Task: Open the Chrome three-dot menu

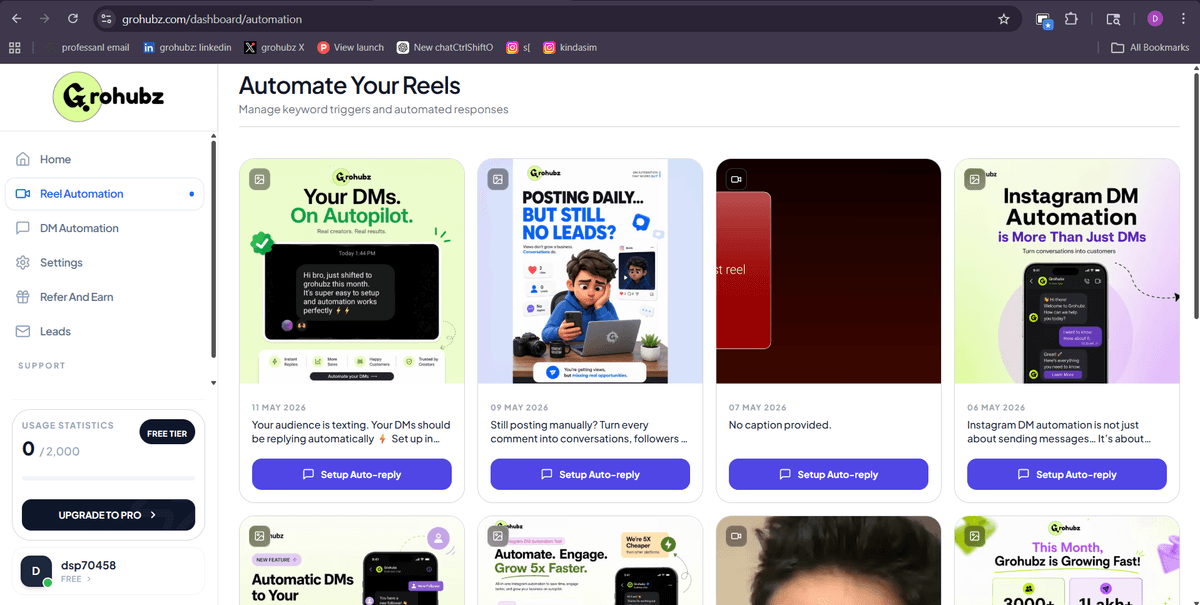Action: pos(1184,18)
